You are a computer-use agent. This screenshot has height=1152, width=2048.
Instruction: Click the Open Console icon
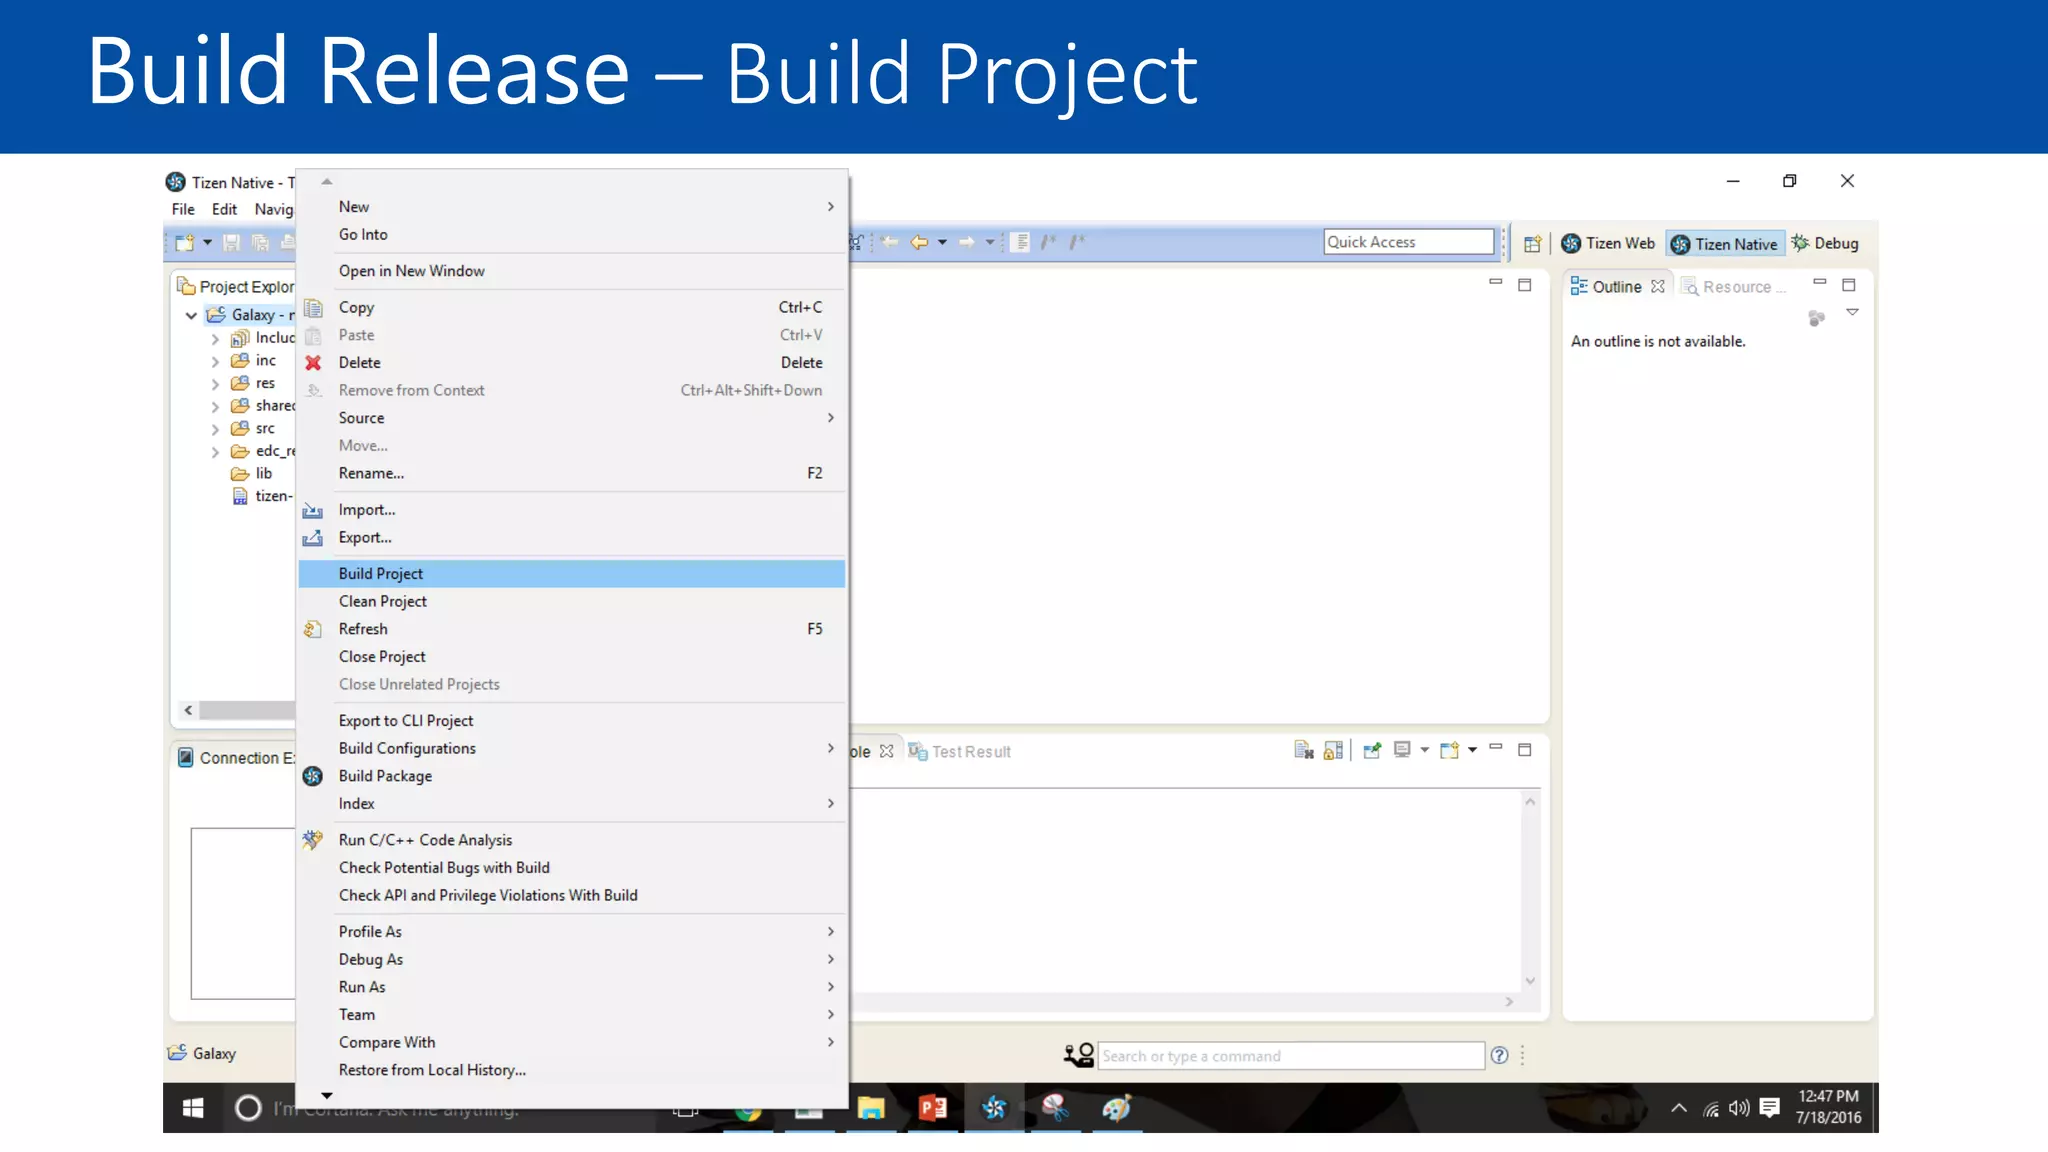pyautogui.click(x=1449, y=750)
